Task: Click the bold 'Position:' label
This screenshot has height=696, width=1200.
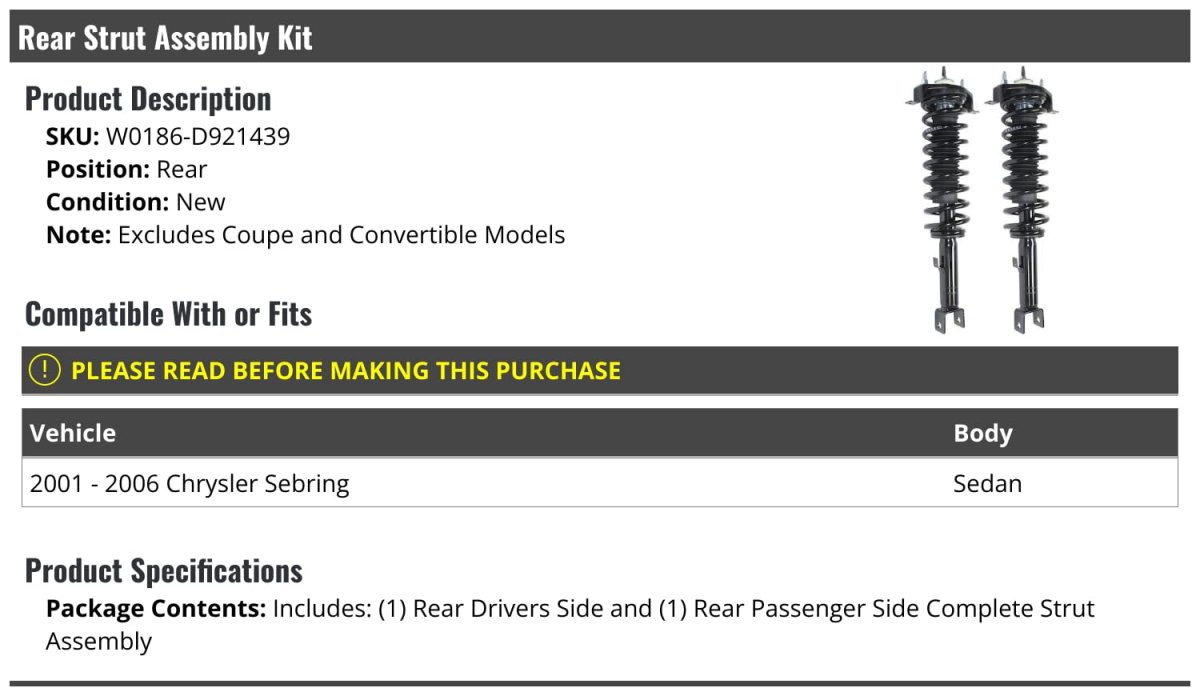Action: click(98, 170)
